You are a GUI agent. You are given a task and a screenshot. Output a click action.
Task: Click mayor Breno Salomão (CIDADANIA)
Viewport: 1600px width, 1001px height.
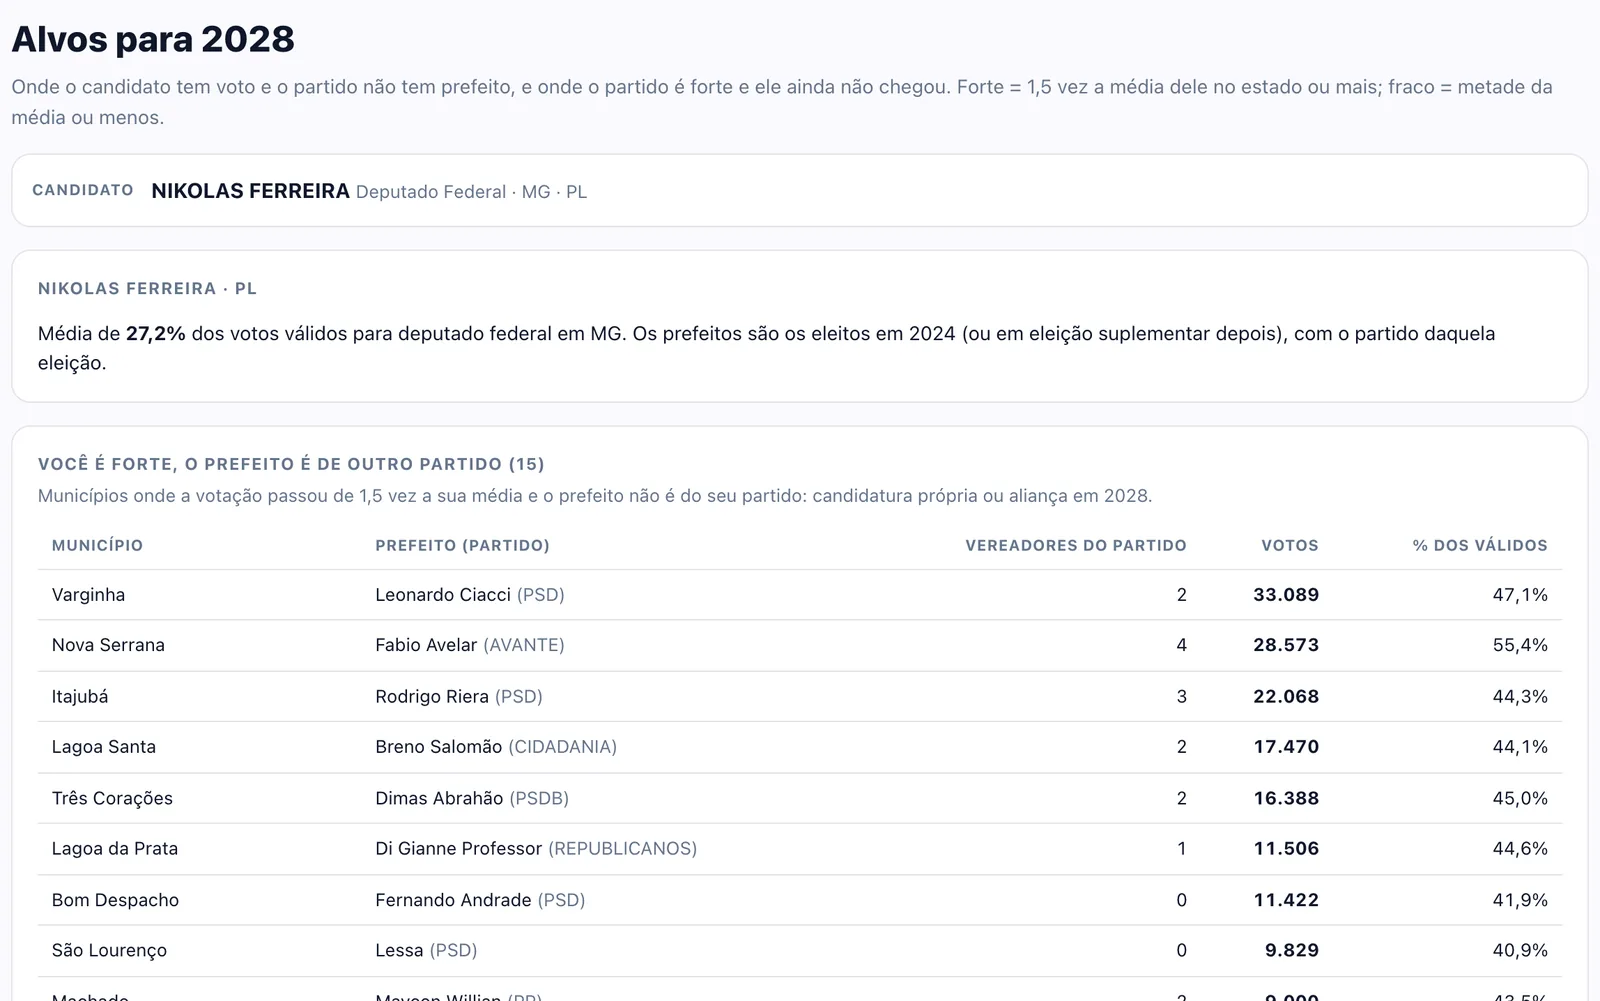tap(496, 747)
